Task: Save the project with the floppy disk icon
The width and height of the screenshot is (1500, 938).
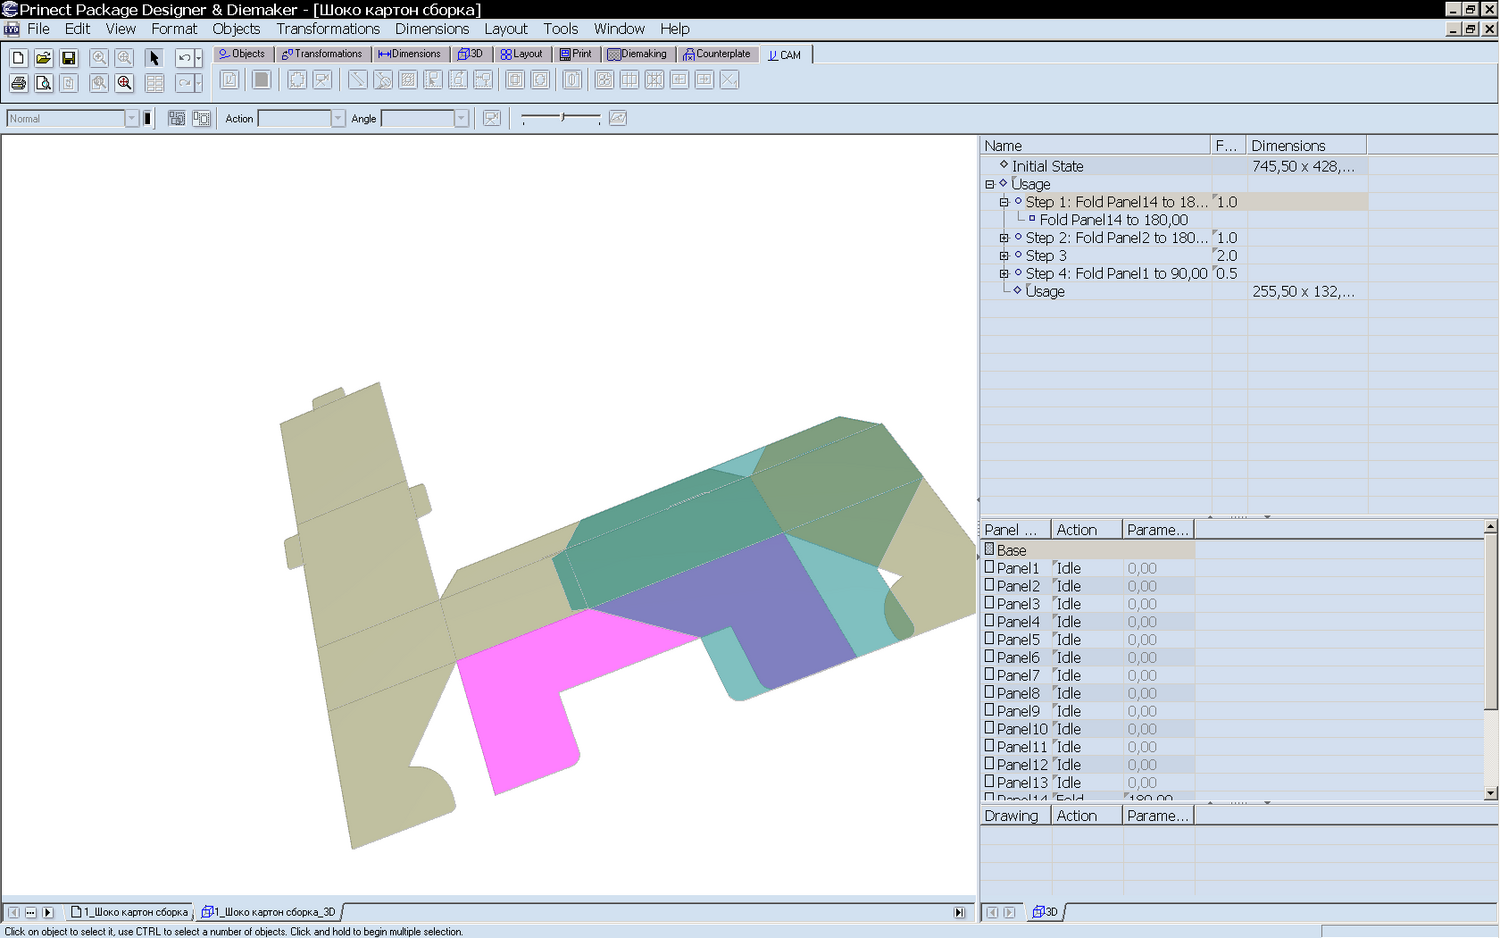Action: 69,58
